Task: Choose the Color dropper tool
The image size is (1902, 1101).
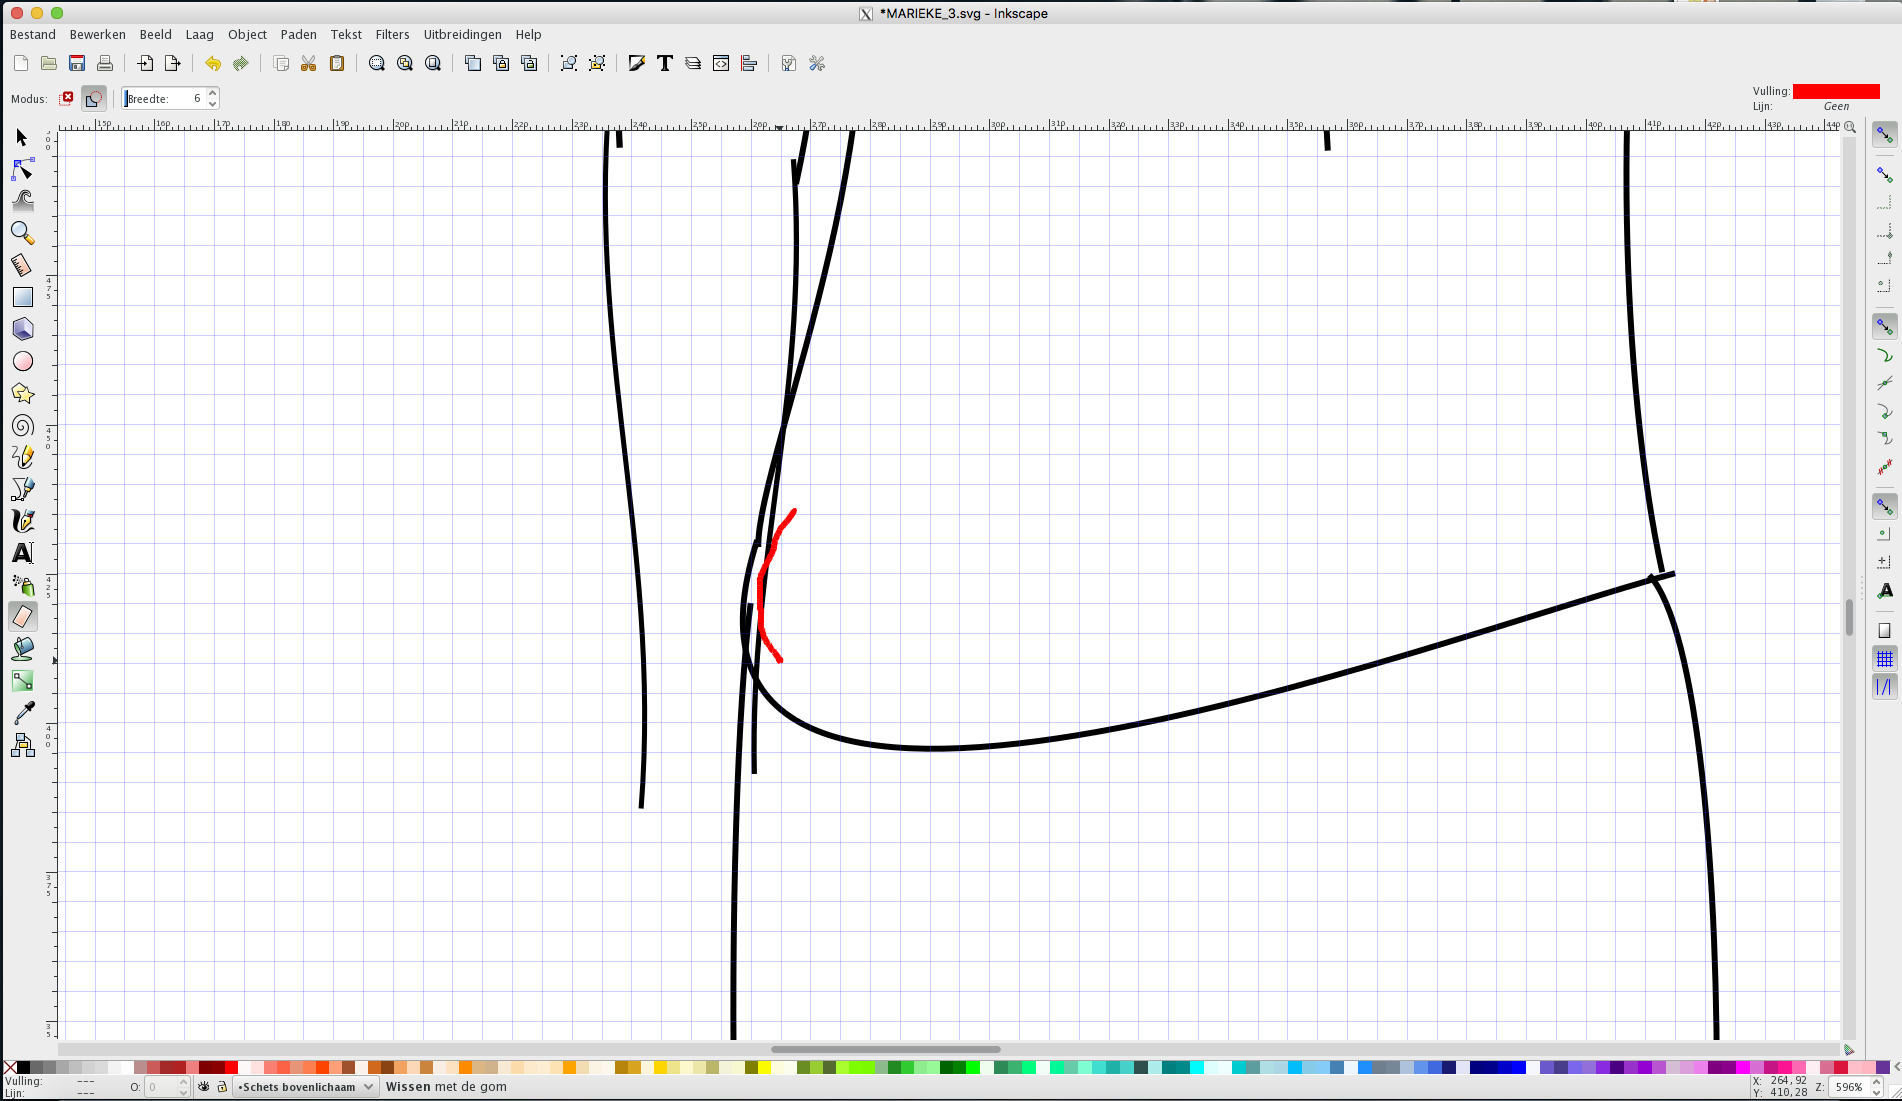Action: [22, 713]
